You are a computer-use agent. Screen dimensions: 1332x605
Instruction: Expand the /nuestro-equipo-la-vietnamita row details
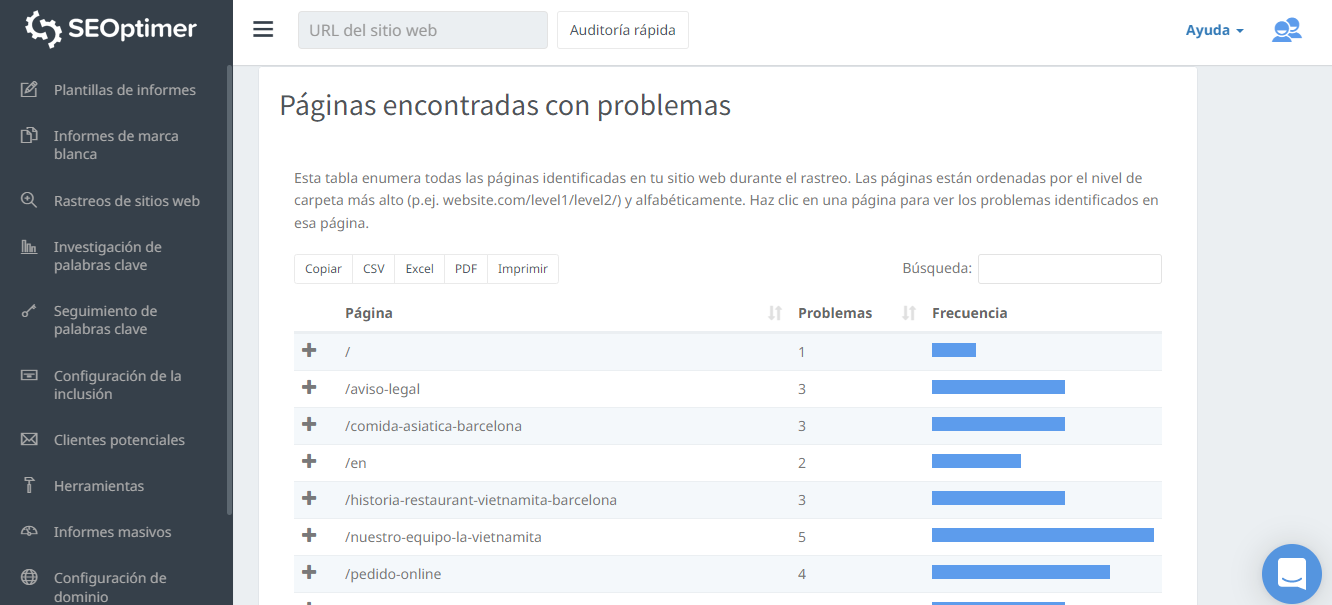[x=309, y=536]
